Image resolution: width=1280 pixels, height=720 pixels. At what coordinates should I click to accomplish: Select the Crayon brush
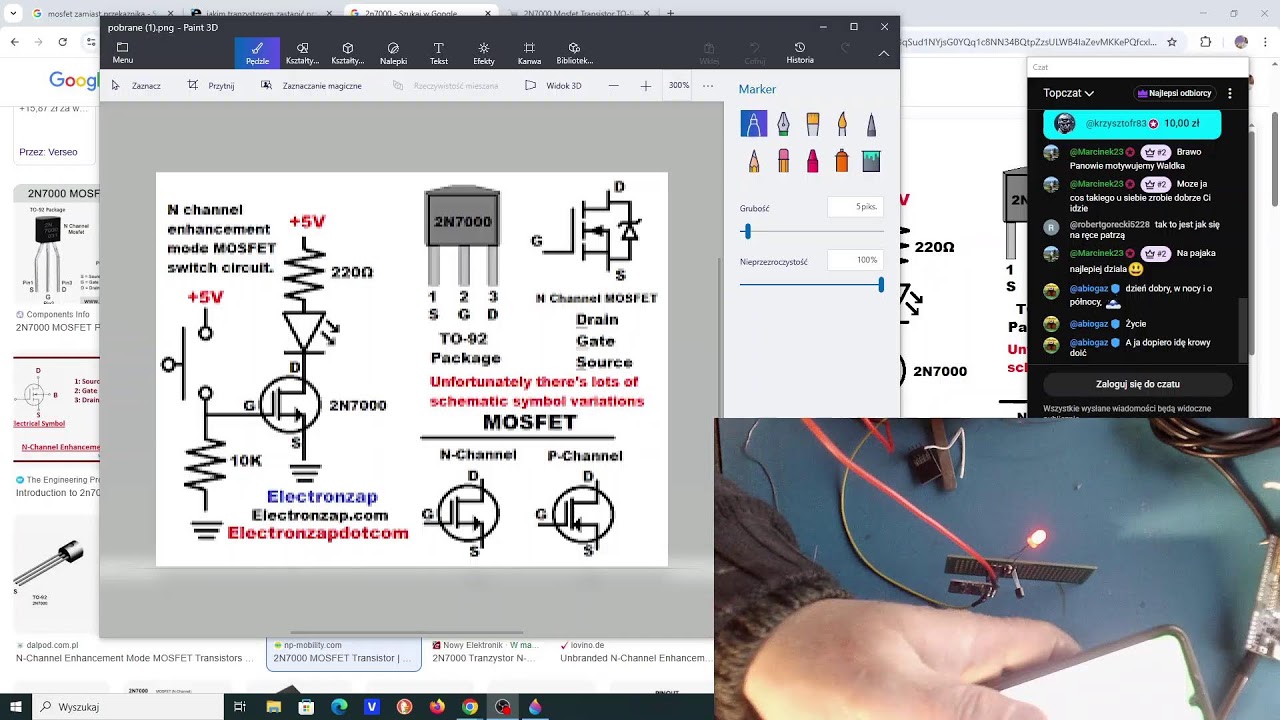pyautogui.click(x=813, y=160)
